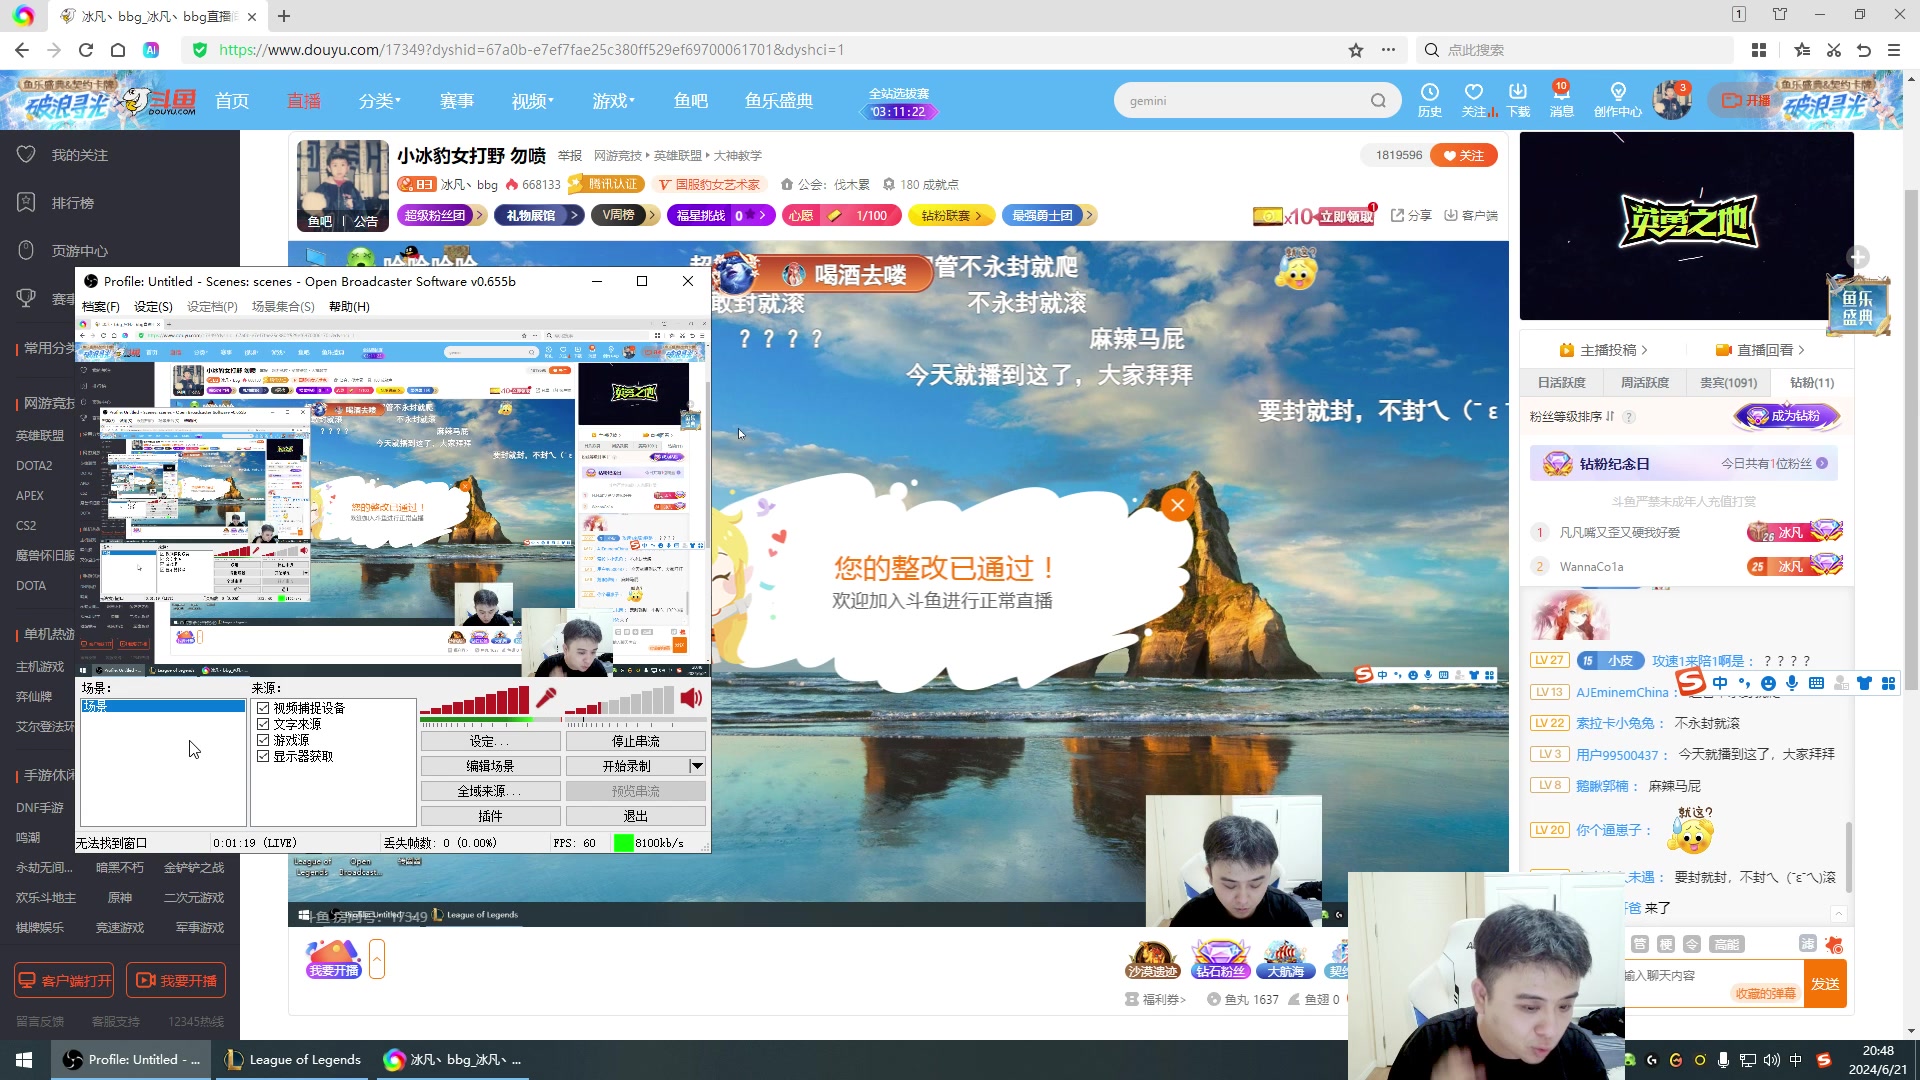
Task: Open 消息 messages with 10 badge
Action: pyautogui.click(x=1562, y=100)
